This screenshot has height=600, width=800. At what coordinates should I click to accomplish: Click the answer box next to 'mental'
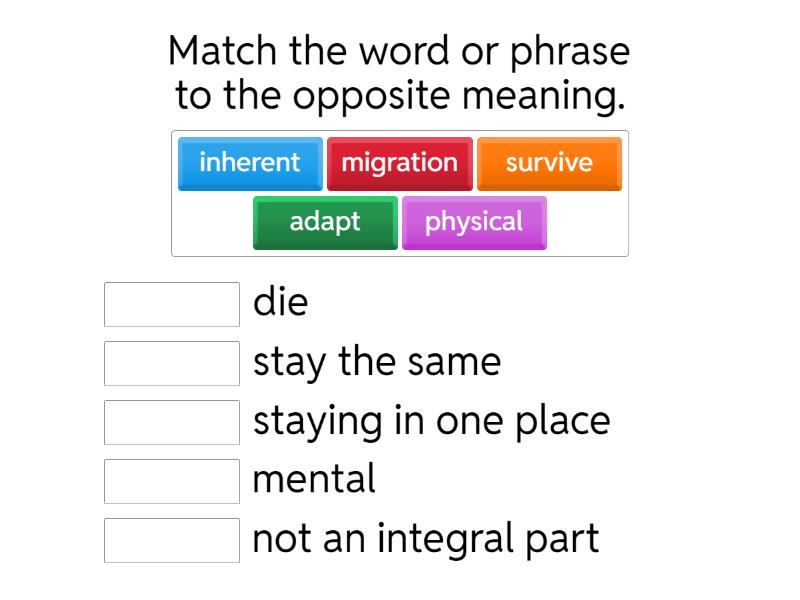pos(171,481)
